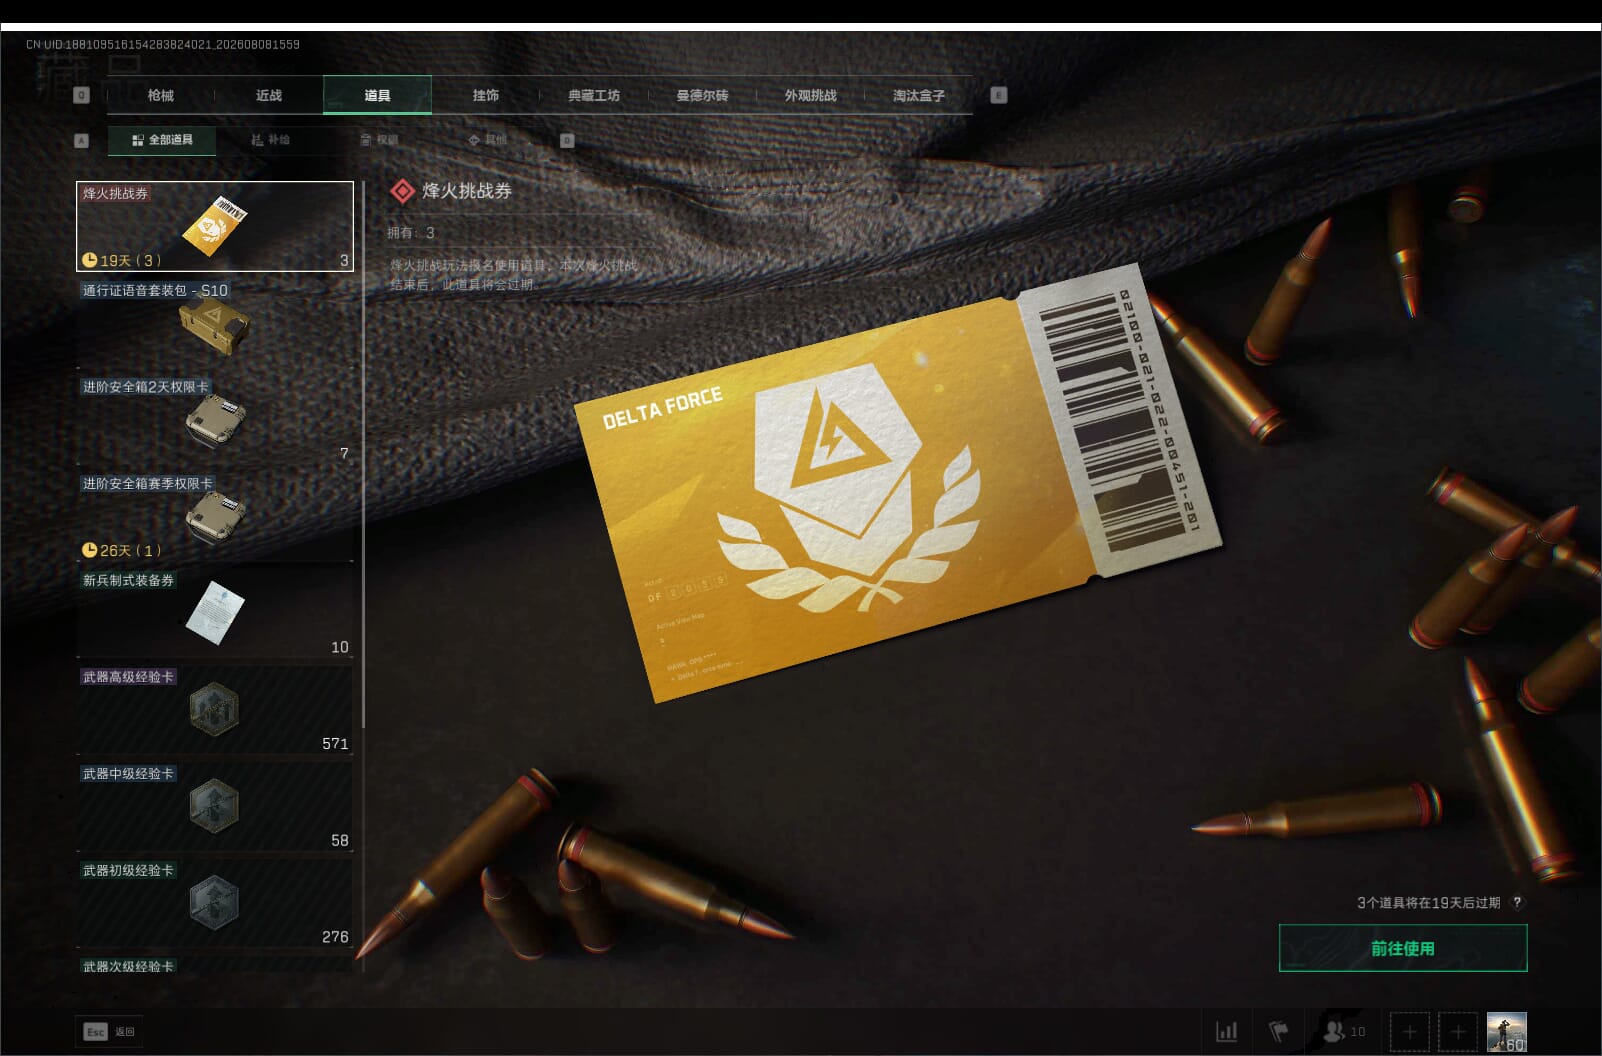This screenshot has width=1602, height=1056.
Task: Click the 烽火挑战玩法报名使用道具 description text
Action: pos(513,275)
